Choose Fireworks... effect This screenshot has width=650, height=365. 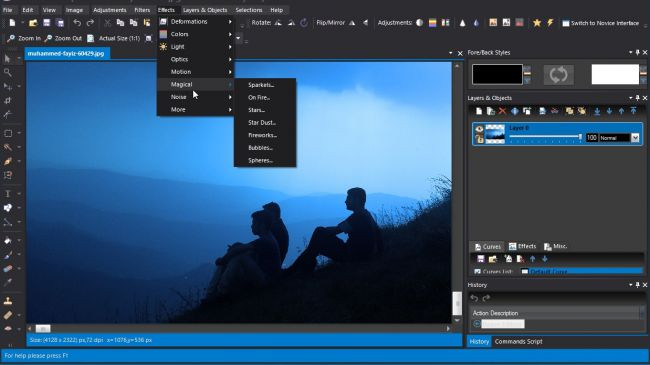coord(265,135)
